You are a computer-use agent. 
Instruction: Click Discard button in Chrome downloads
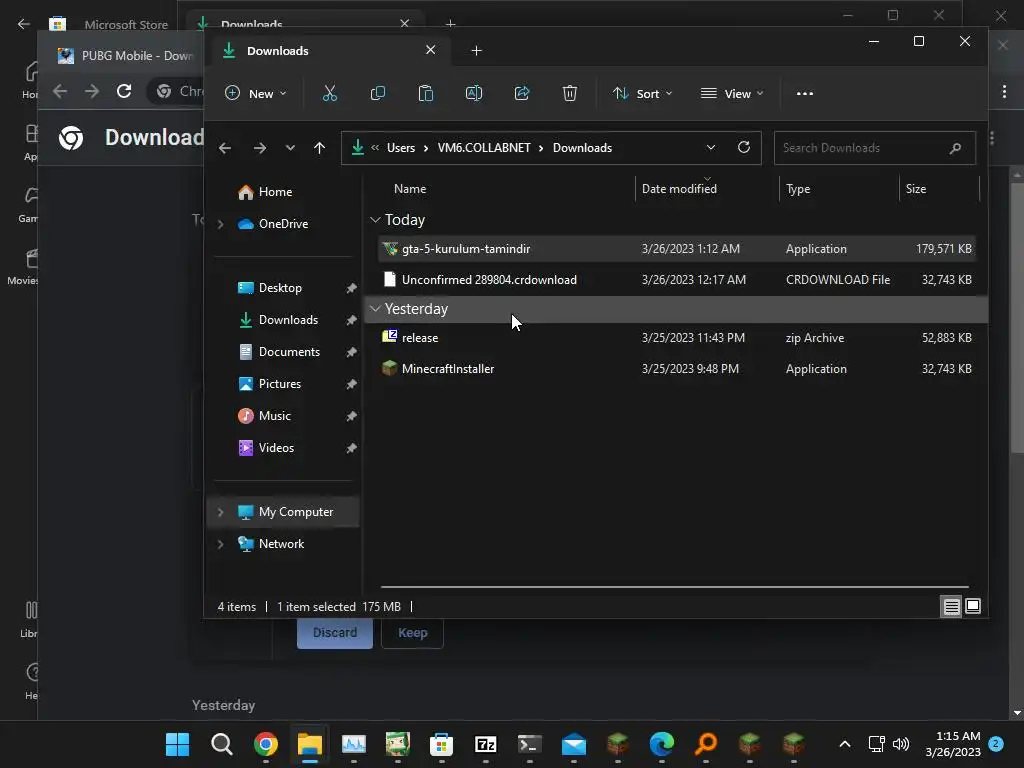pos(335,633)
